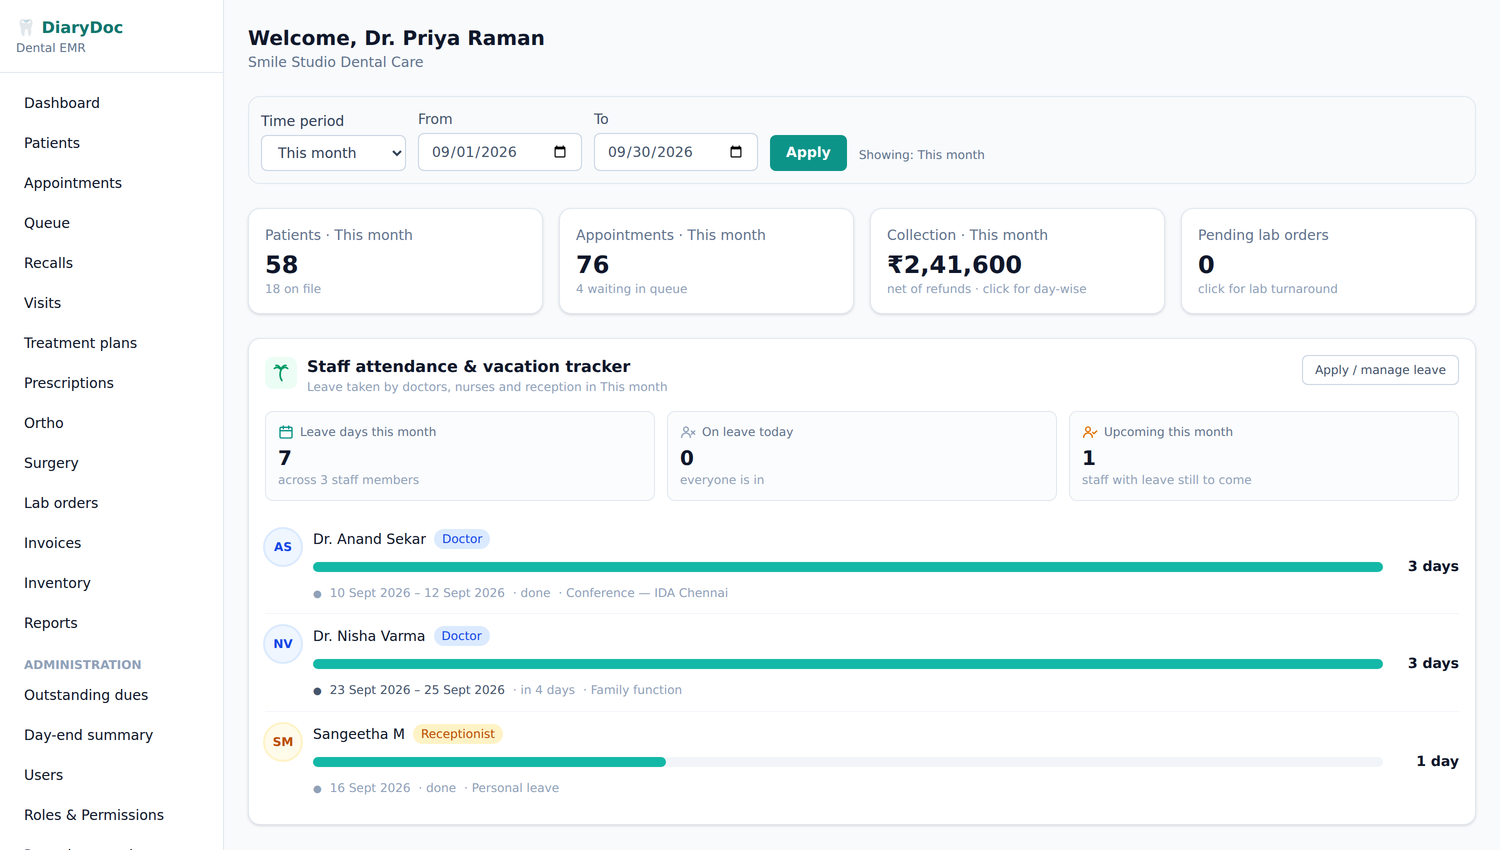
Task: Click the NV avatar for Dr. Nisha Varma
Action: (283, 644)
